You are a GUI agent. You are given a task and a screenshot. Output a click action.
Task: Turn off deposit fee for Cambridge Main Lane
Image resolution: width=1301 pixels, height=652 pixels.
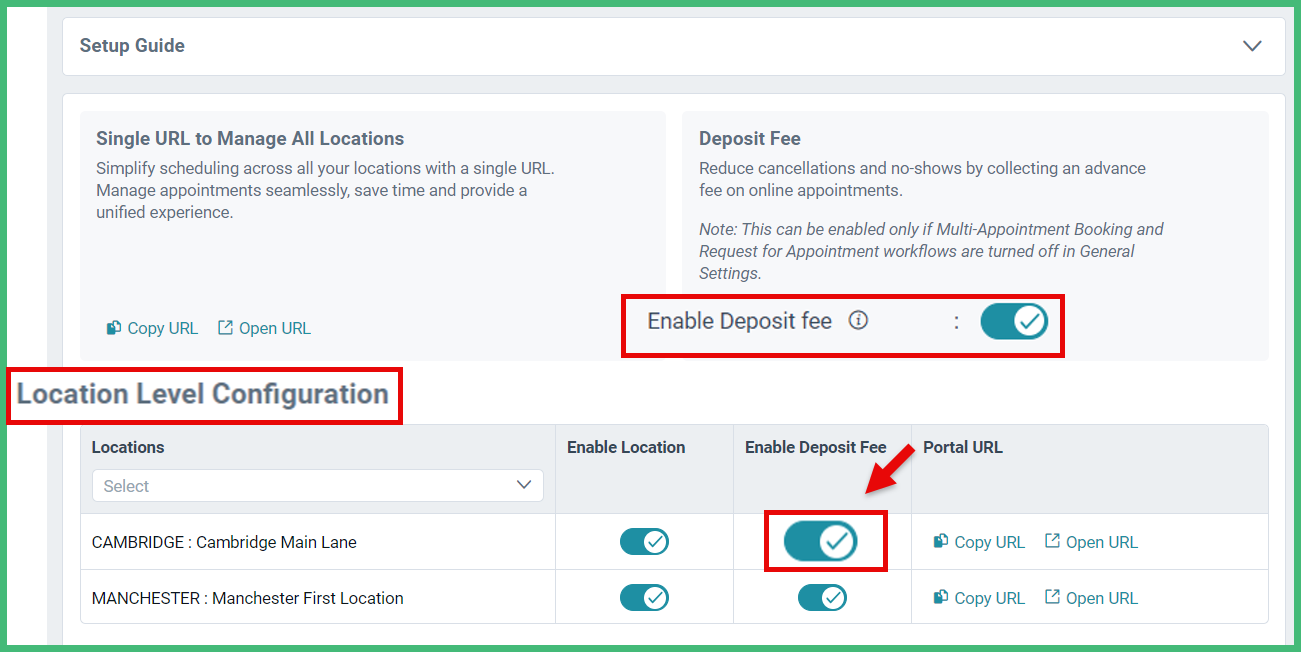coord(821,542)
